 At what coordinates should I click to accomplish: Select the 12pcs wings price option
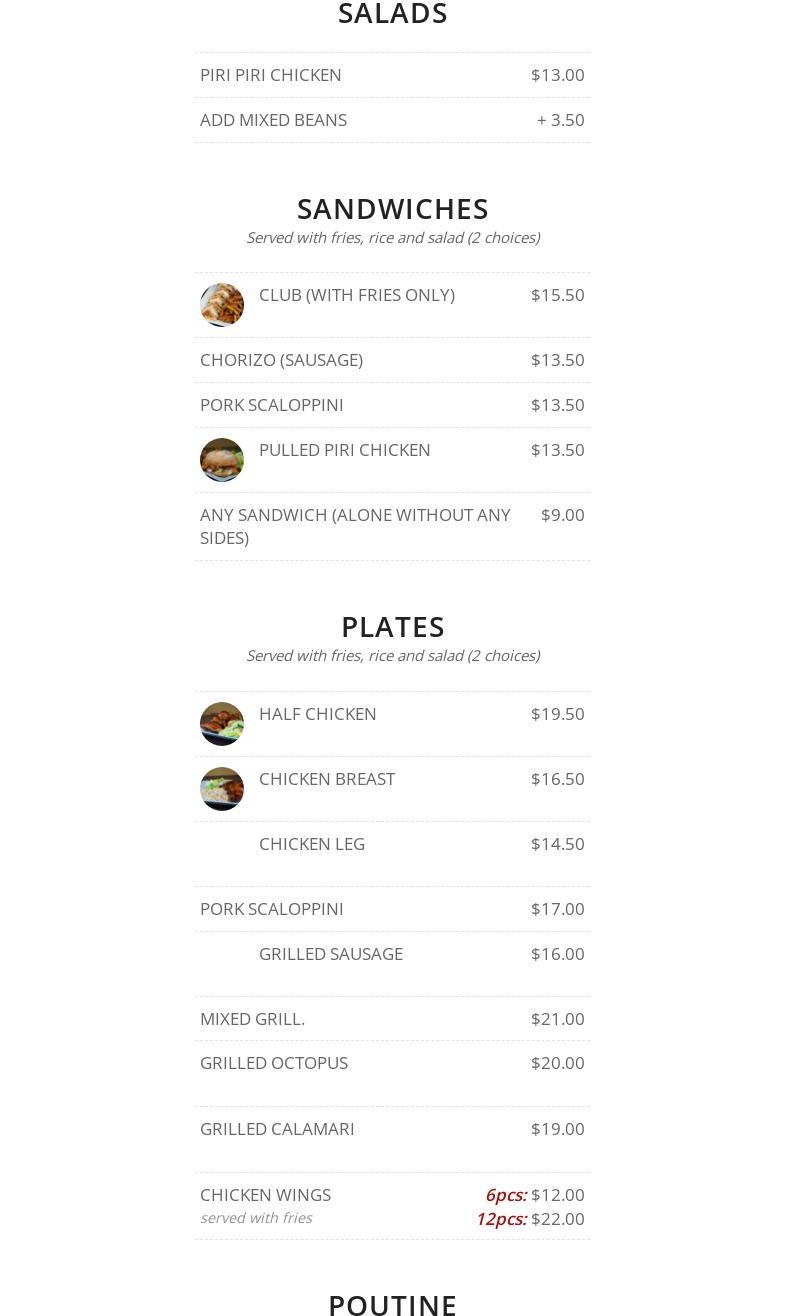[x=530, y=1219]
